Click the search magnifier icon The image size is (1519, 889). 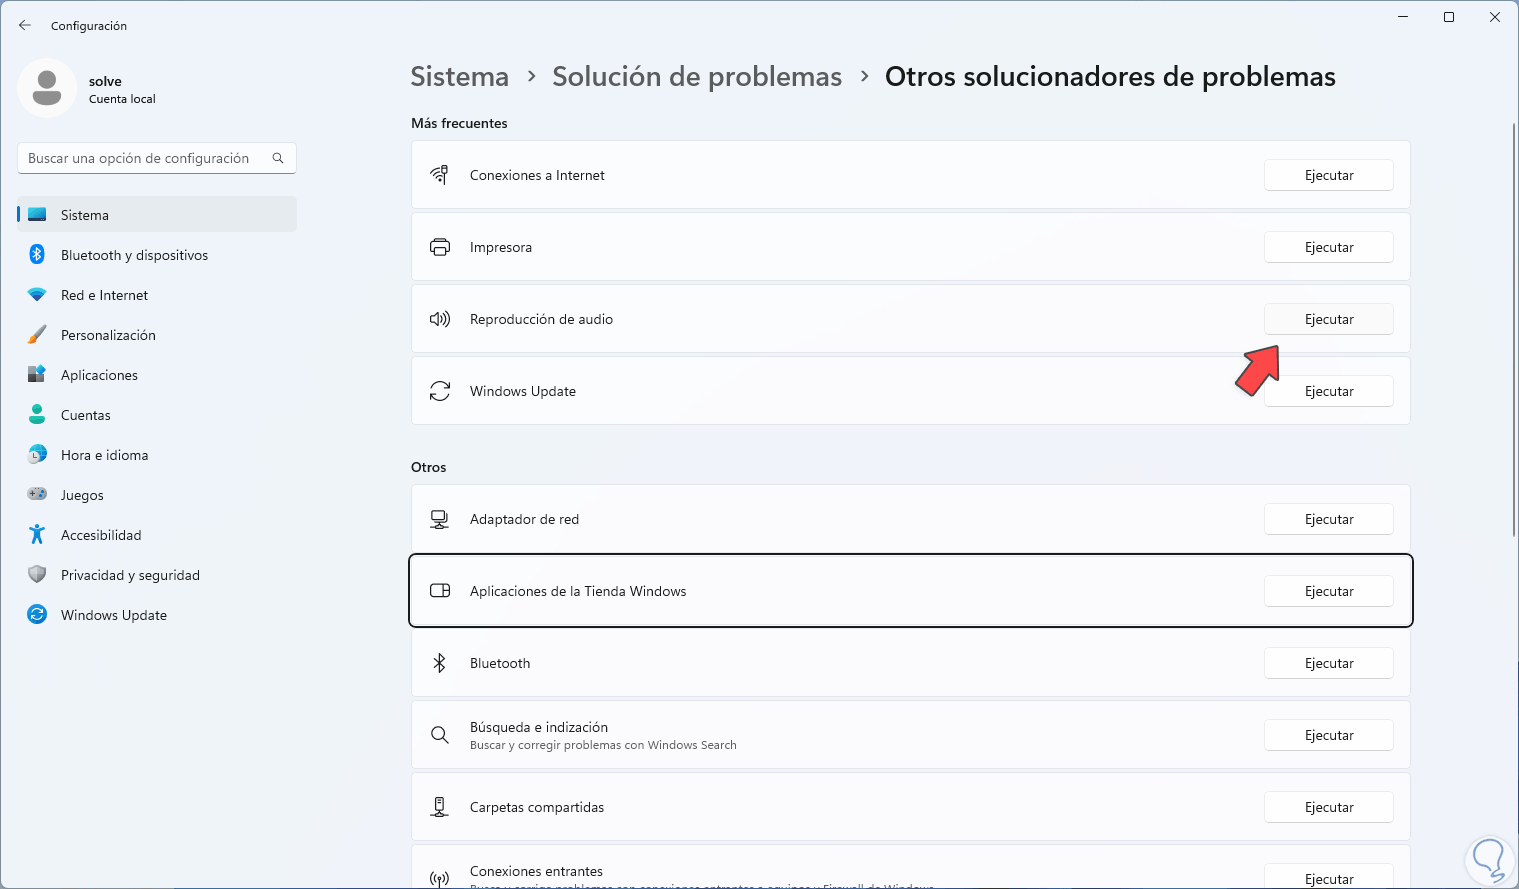click(x=278, y=158)
